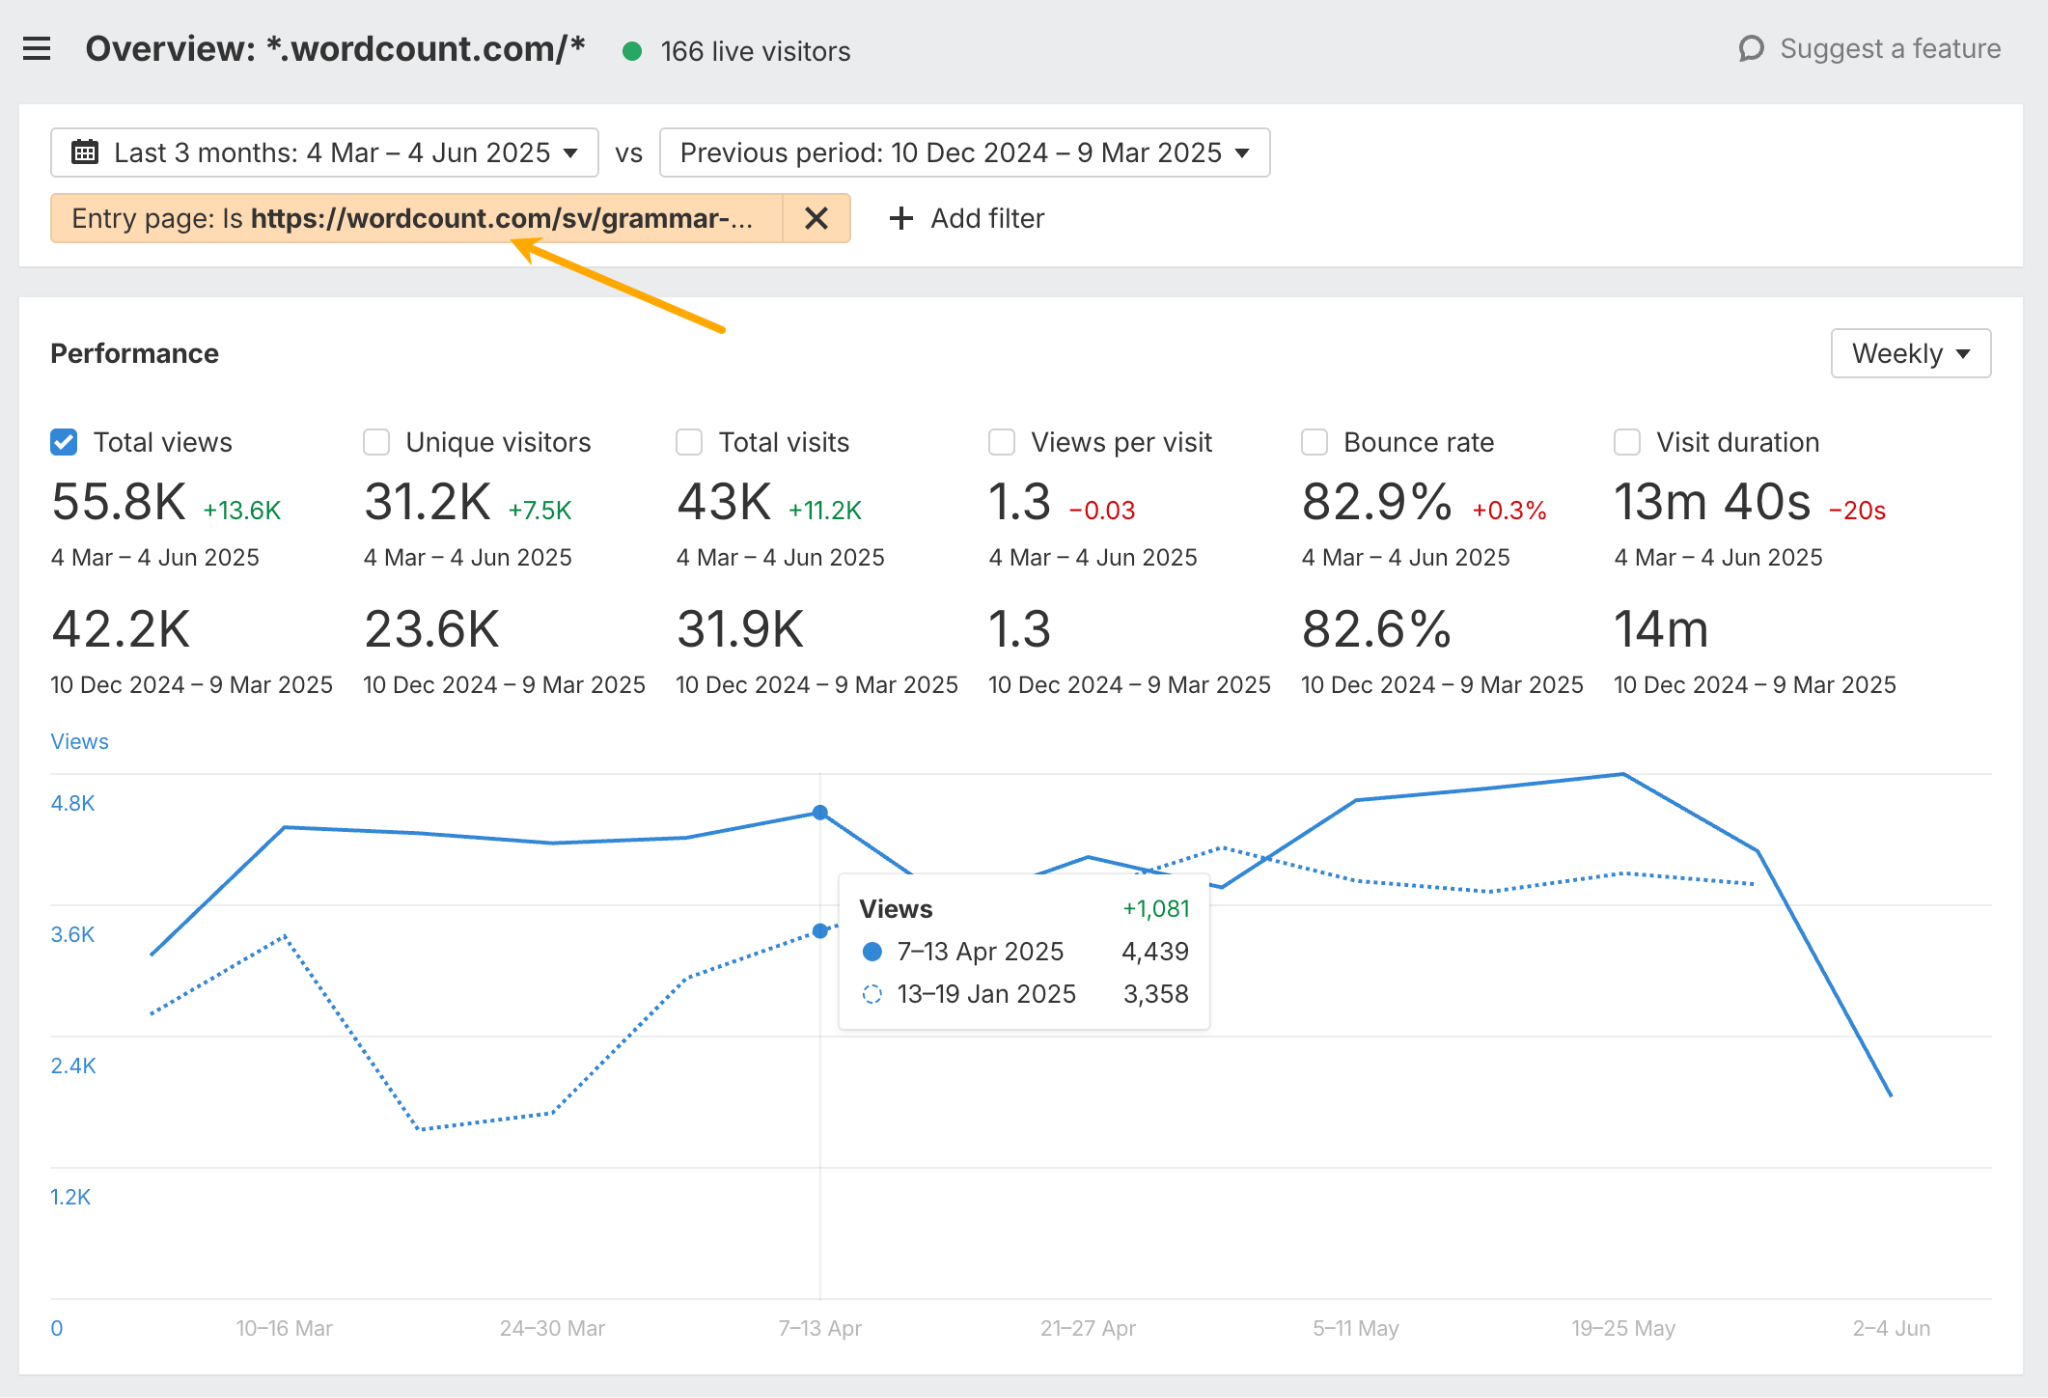This screenshot has width=2048, height=1398.
Task: Click the highlighted data point on the Views chart
Action: (819, 812)
